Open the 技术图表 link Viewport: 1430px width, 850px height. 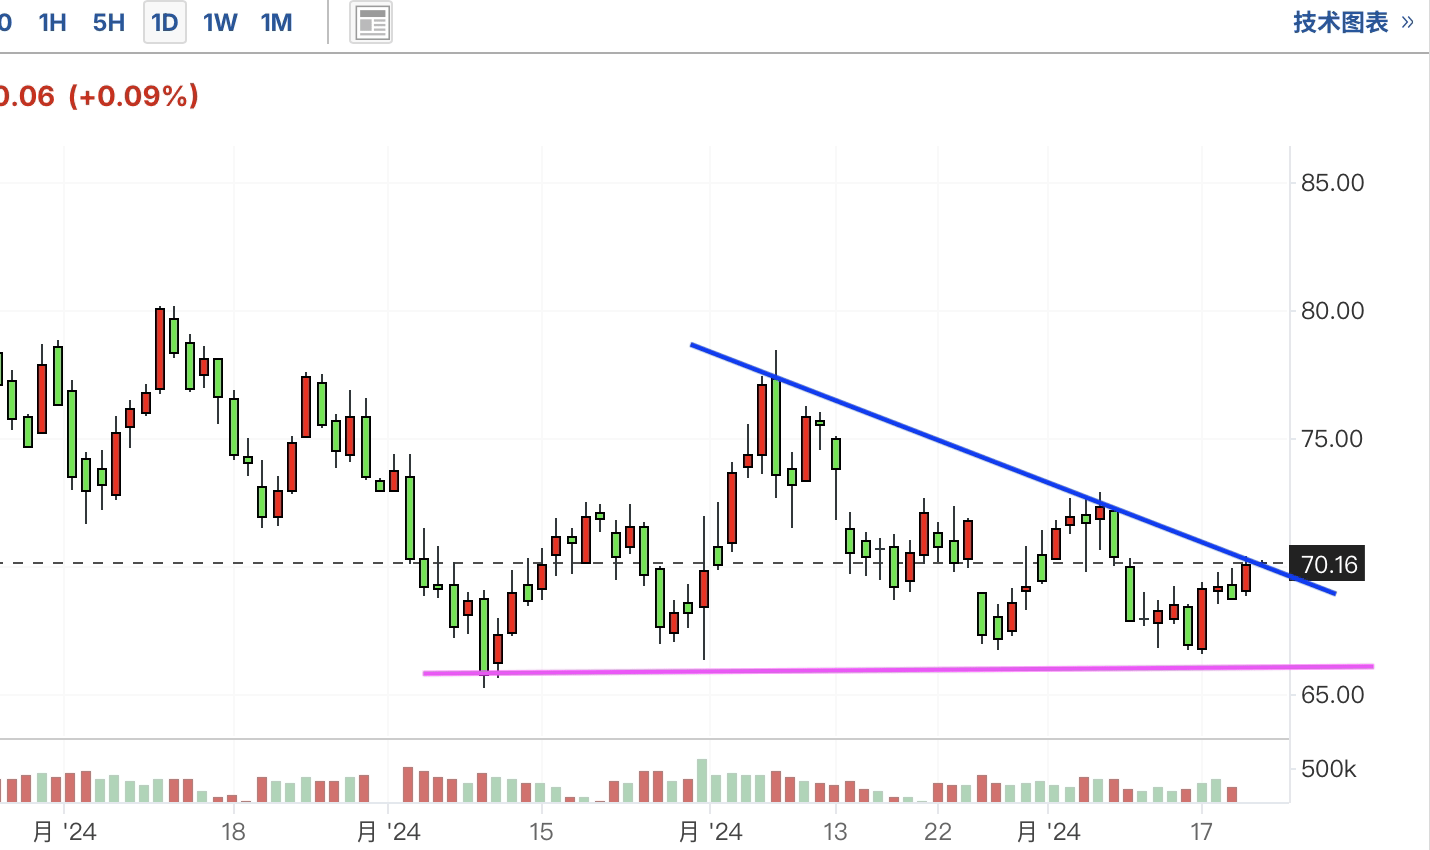(1353, 22)
